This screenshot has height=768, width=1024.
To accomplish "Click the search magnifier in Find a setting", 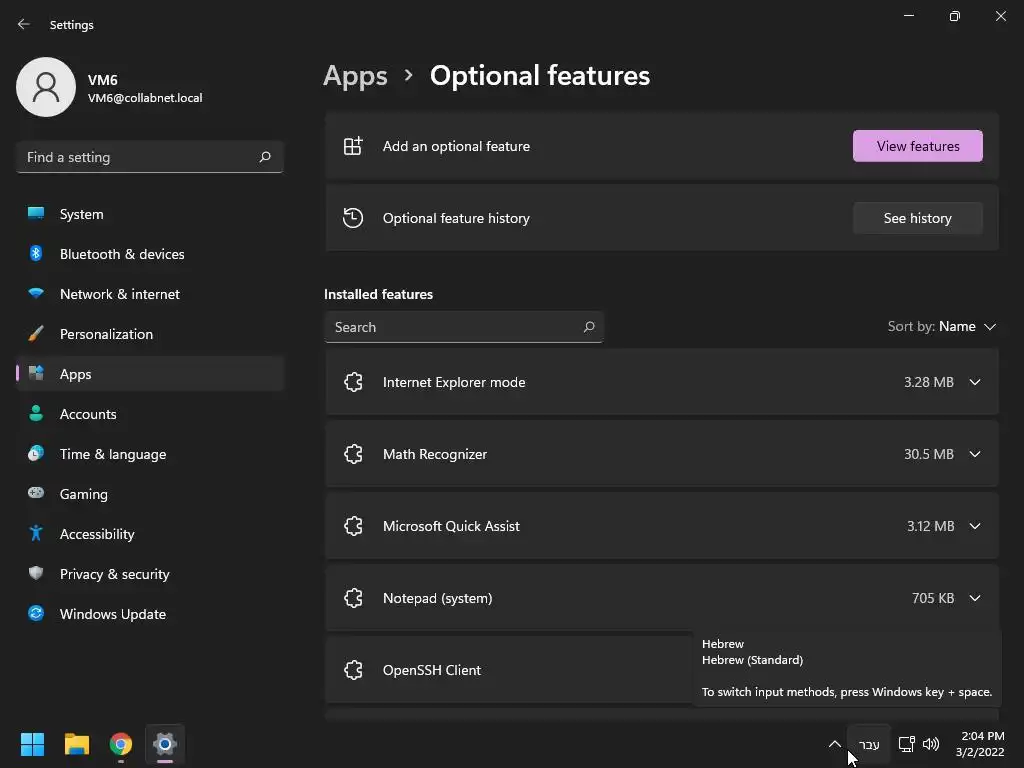I will 265,157.
